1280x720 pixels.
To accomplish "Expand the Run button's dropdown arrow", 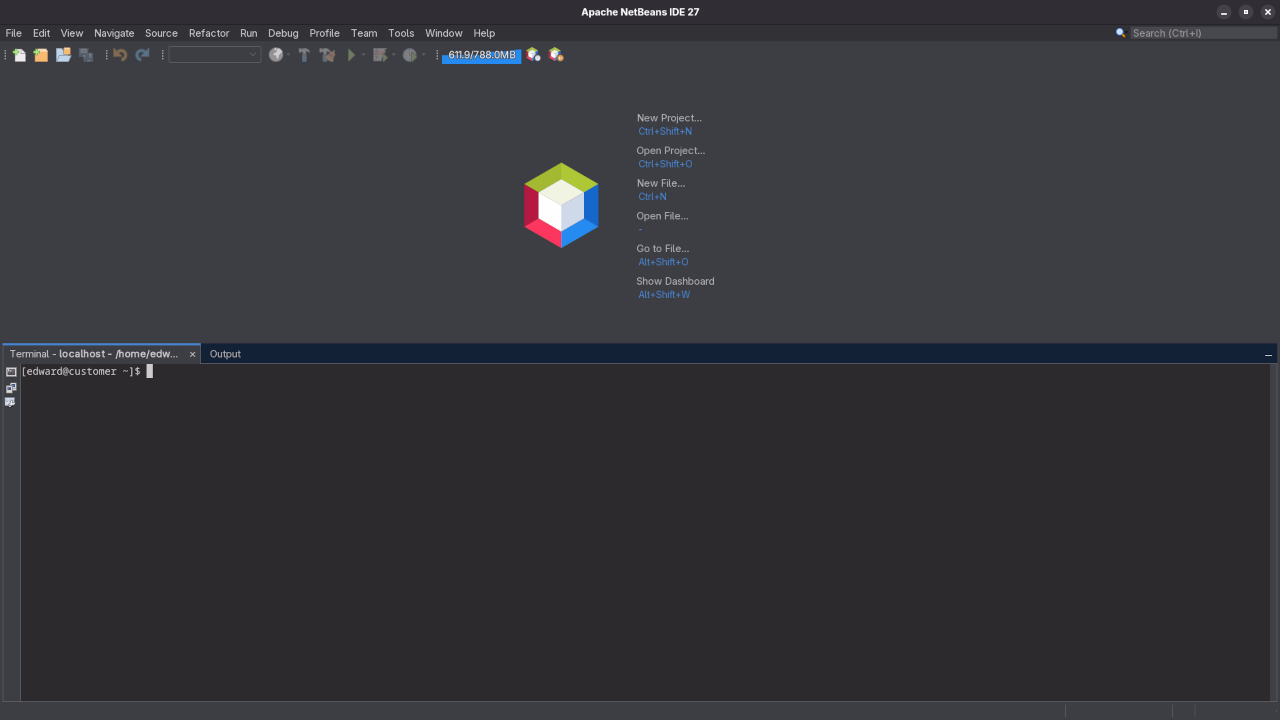I will 362,55.
